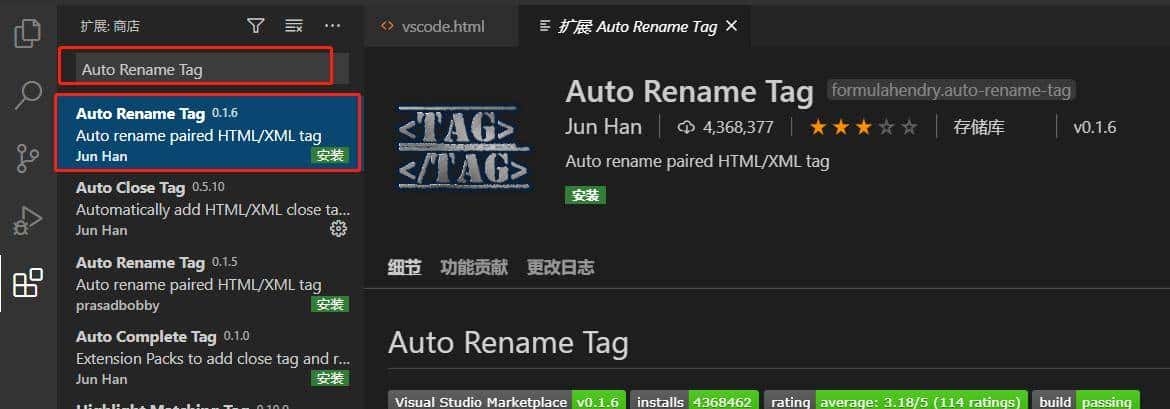This screenshot has height=409, width=1170.
Task: Click the 4,368,377 install count
Action: (726, 128)
